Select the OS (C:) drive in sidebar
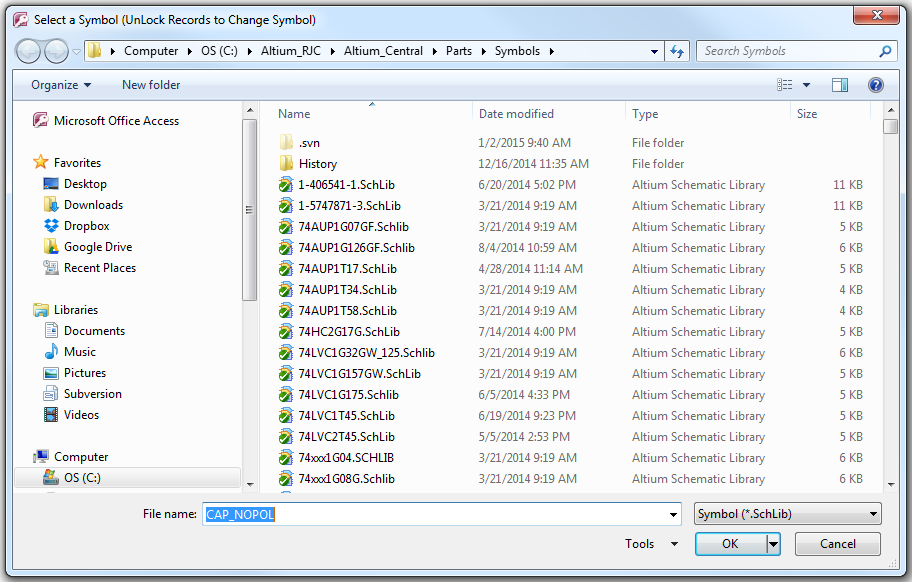912x582 pixels. pyautogui.click(x=82, y=477)
